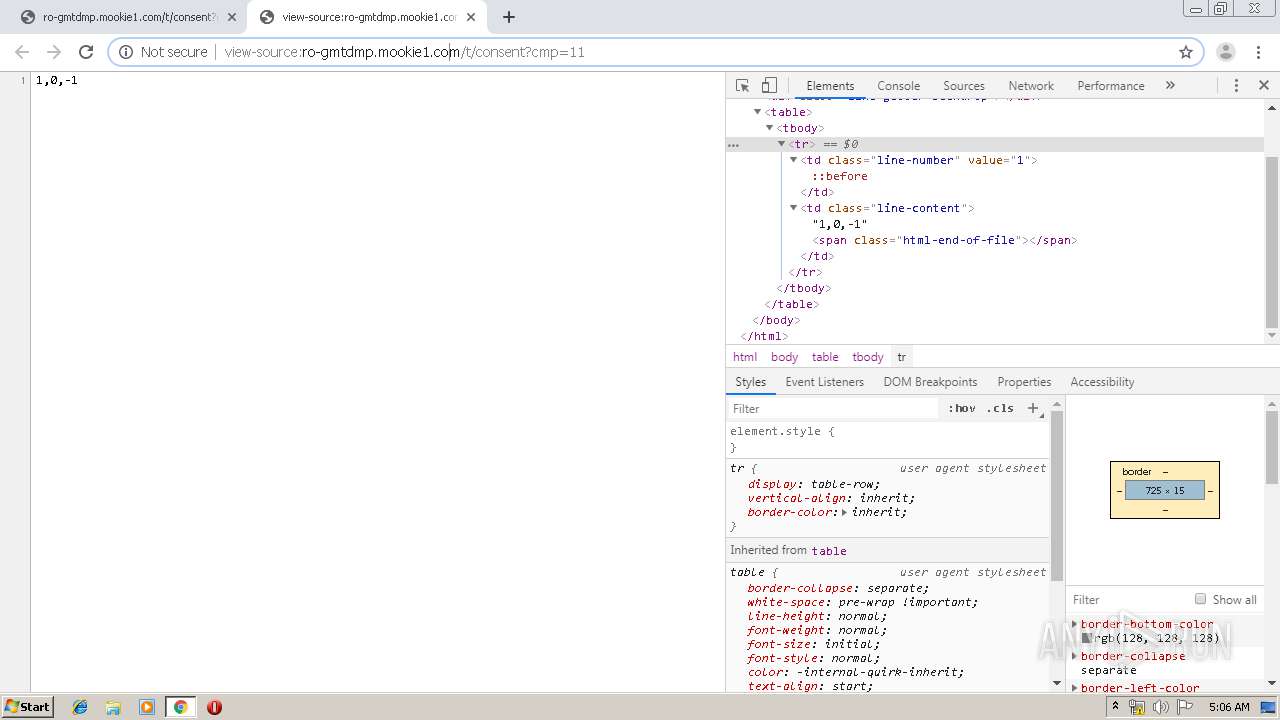Reload the current page

(86, 52)
